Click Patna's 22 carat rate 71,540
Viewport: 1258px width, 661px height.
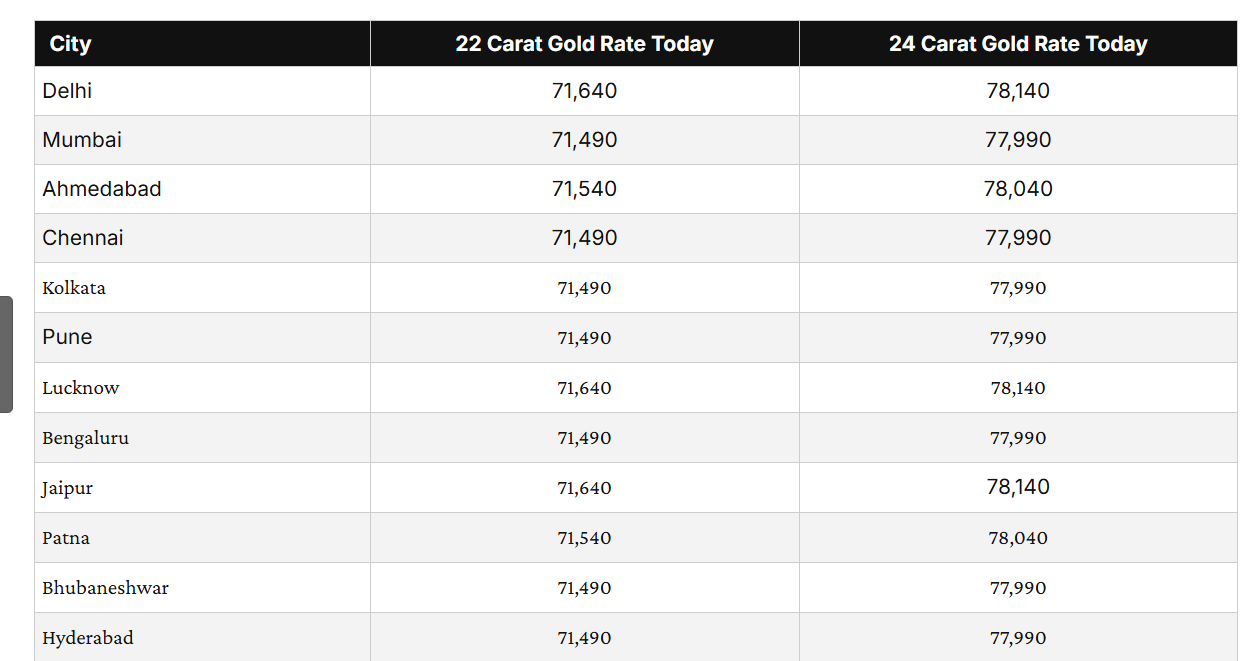coord(584,538)
